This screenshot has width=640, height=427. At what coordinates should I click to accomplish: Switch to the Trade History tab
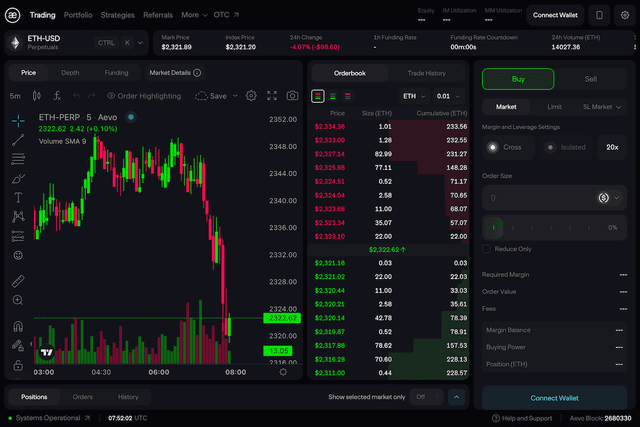427,73
